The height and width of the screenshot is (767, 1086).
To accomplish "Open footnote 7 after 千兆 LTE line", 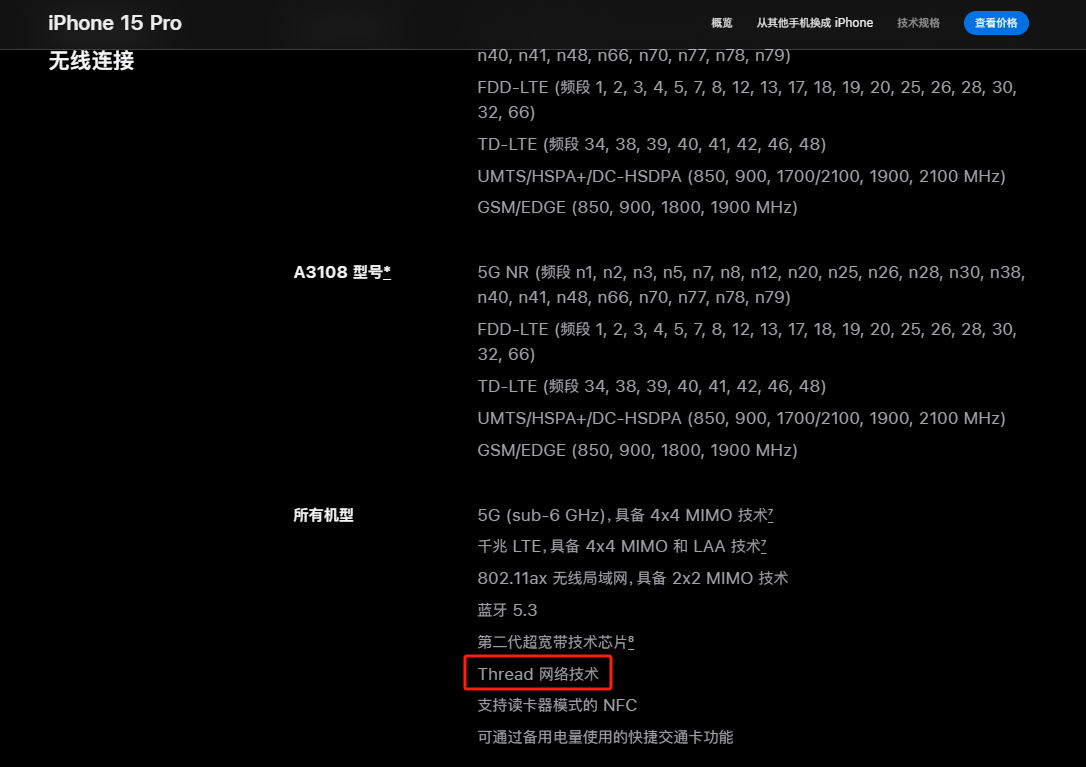I will [764, 544].
